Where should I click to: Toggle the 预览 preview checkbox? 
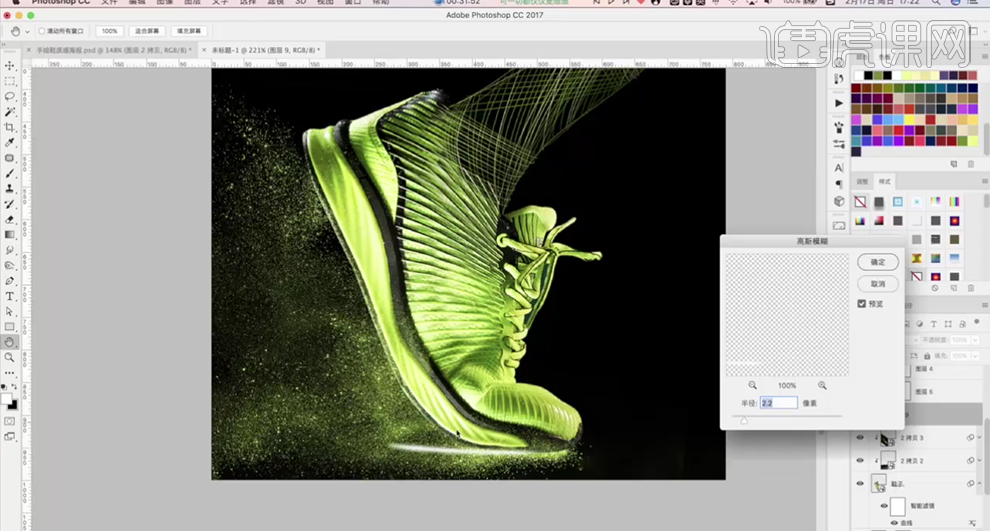[x=862, y=303]
